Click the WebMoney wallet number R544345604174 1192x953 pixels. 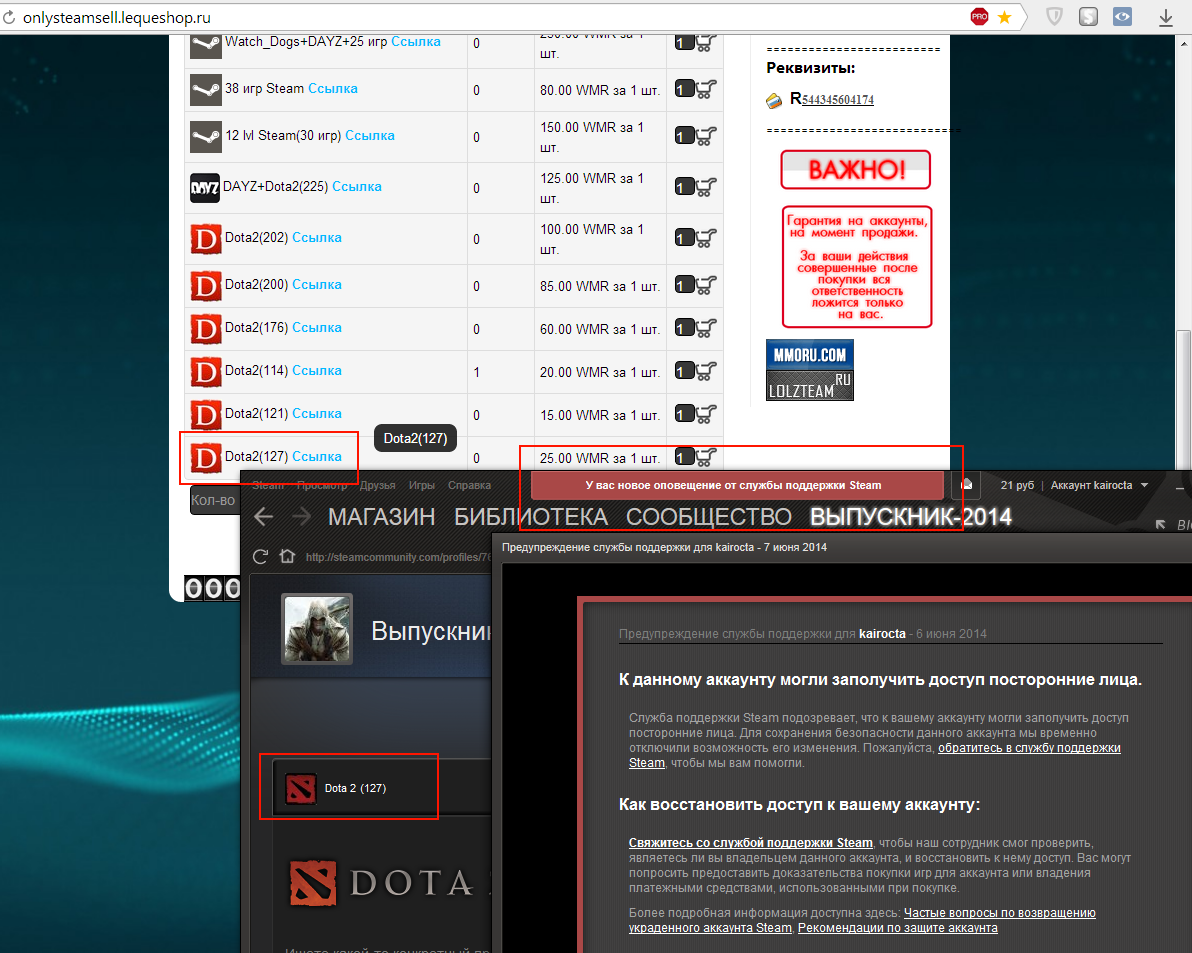(x=832, y=99)
